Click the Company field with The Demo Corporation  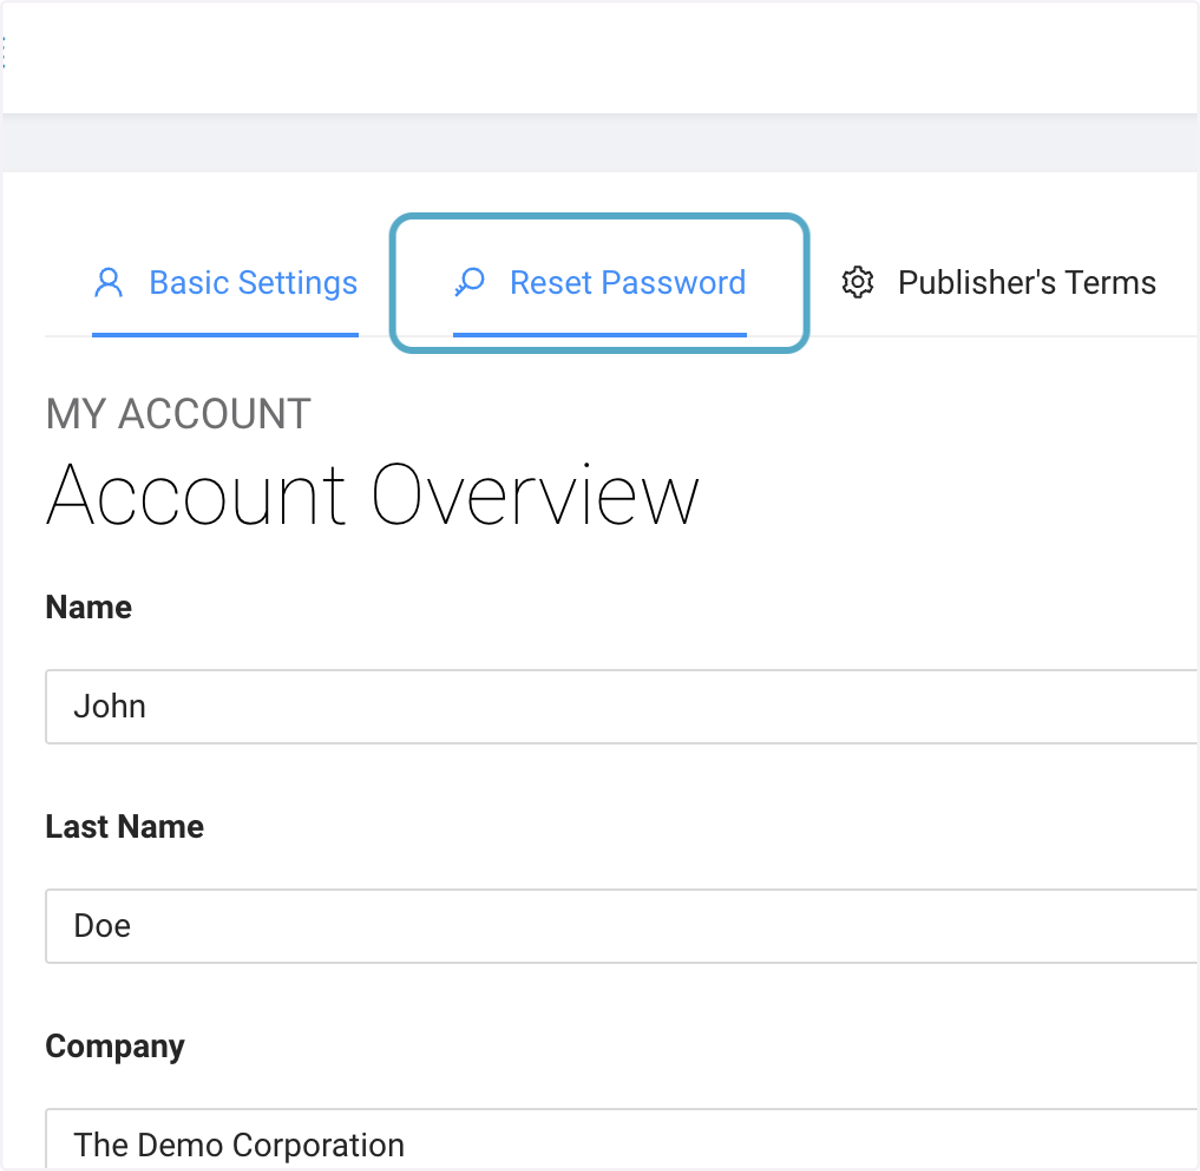point(622,1139)
